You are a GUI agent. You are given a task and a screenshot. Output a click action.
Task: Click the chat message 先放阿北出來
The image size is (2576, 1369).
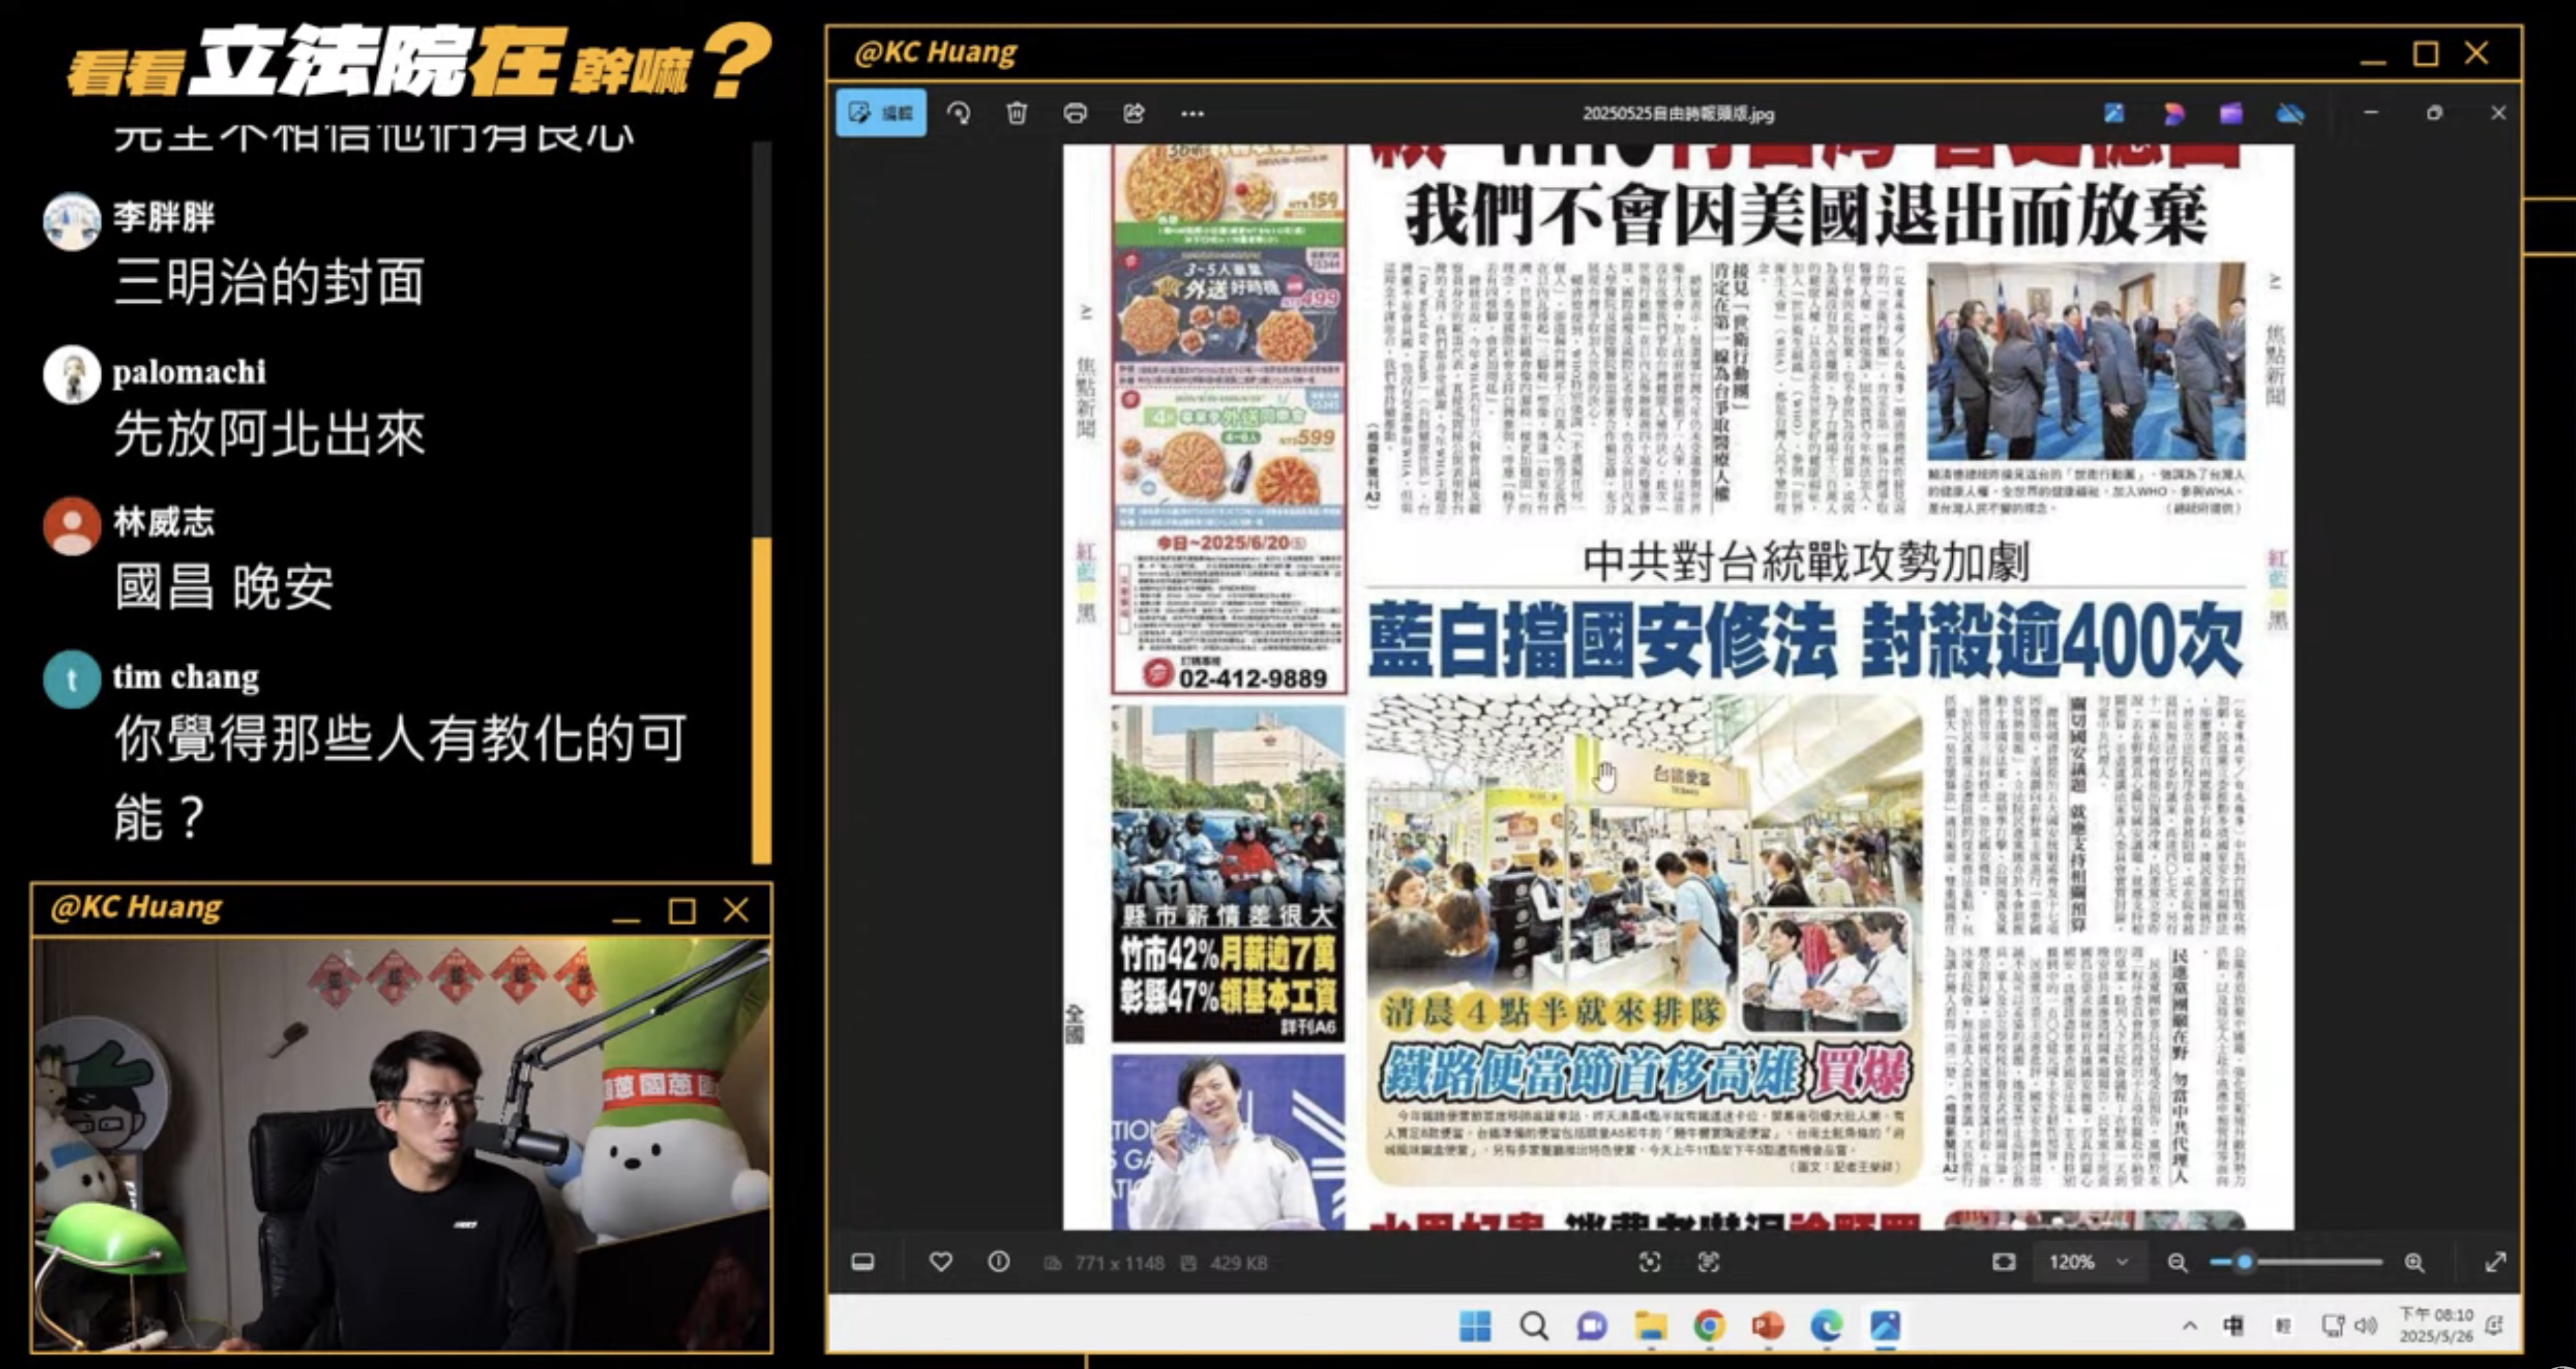tap(269, 434)
